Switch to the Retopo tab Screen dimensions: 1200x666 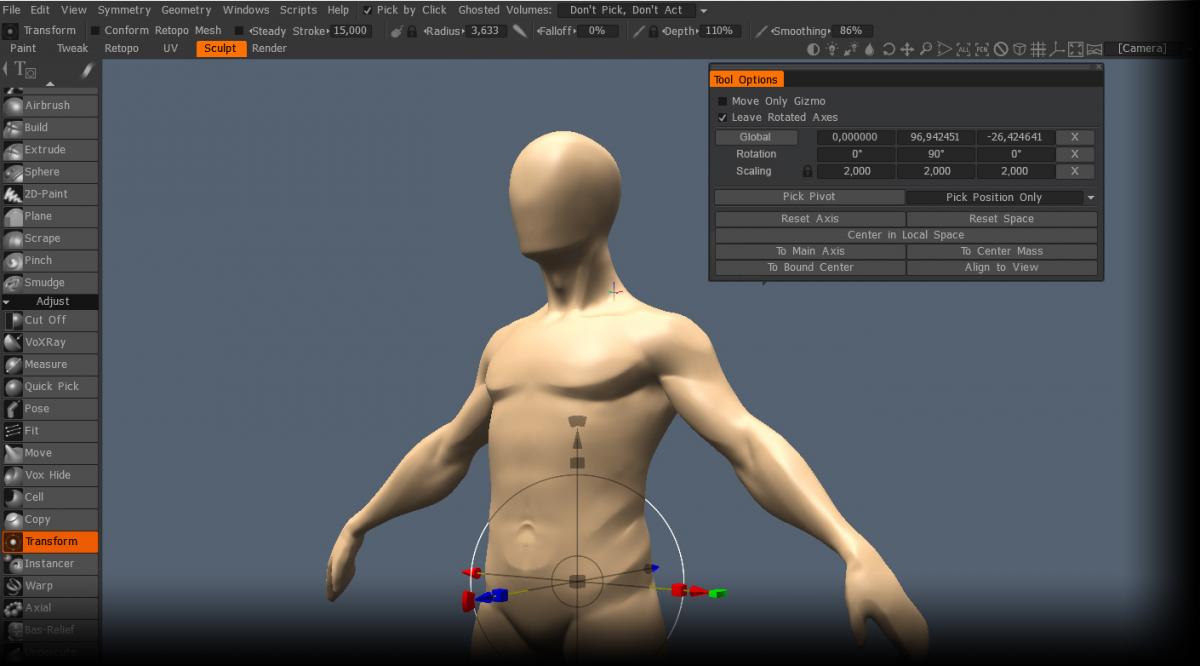pos(122,48)
